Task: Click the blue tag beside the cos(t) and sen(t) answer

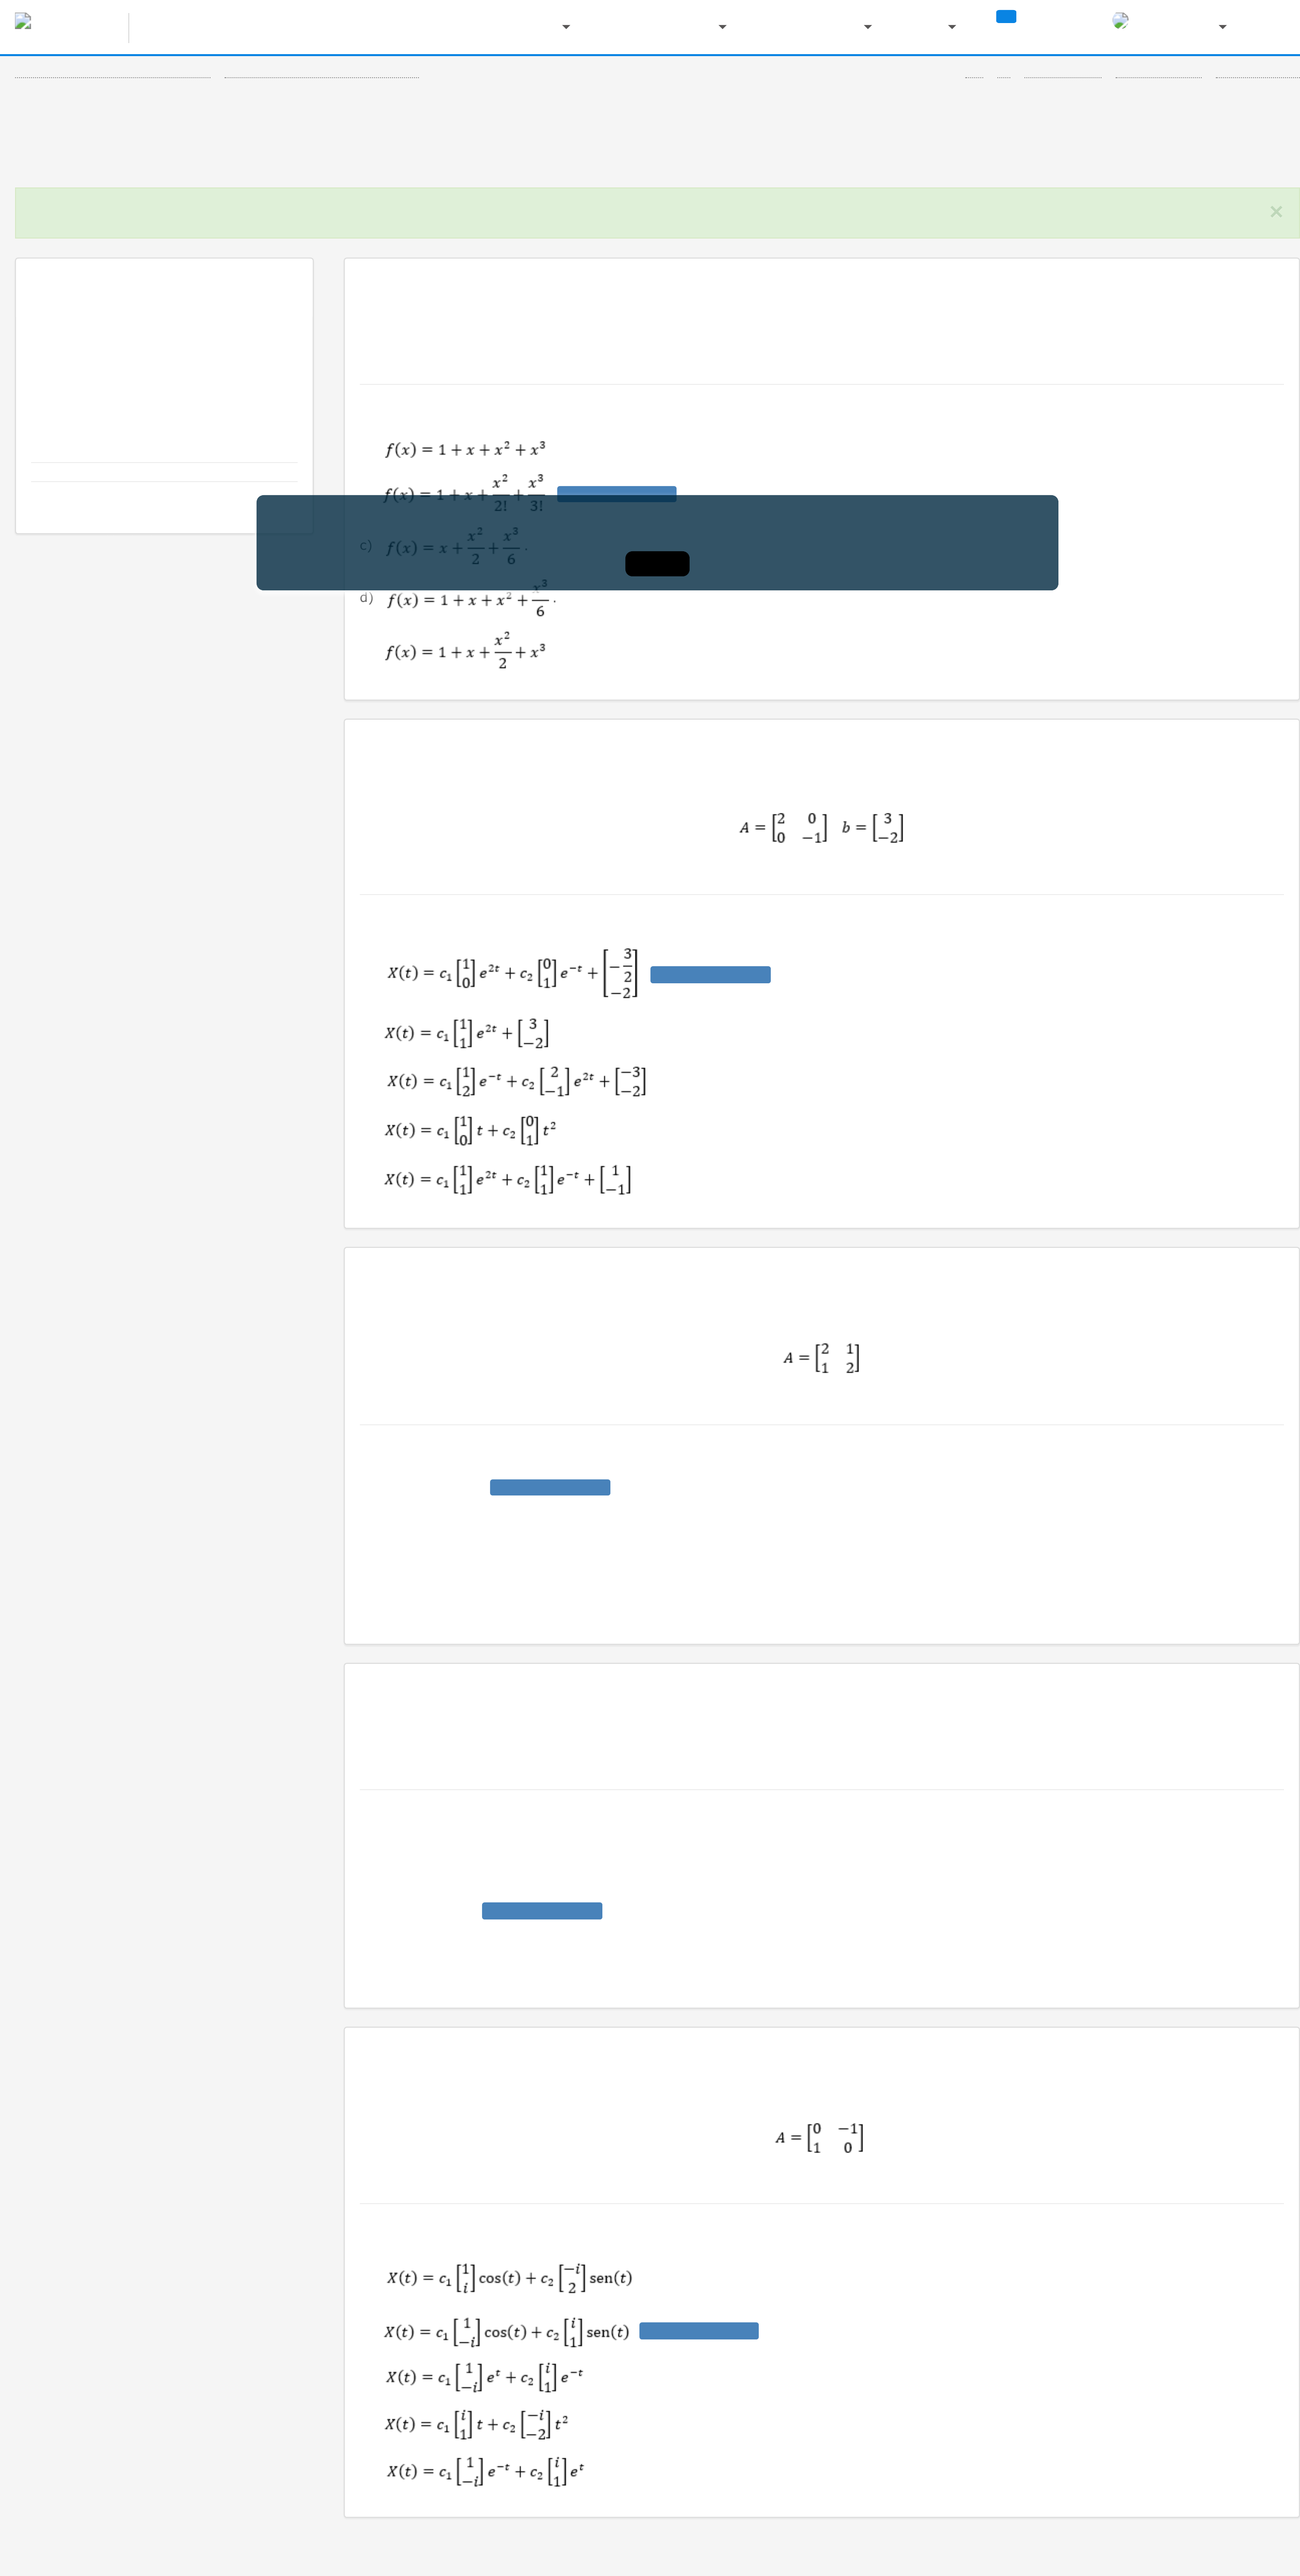Action: (x=698, y=2331)
